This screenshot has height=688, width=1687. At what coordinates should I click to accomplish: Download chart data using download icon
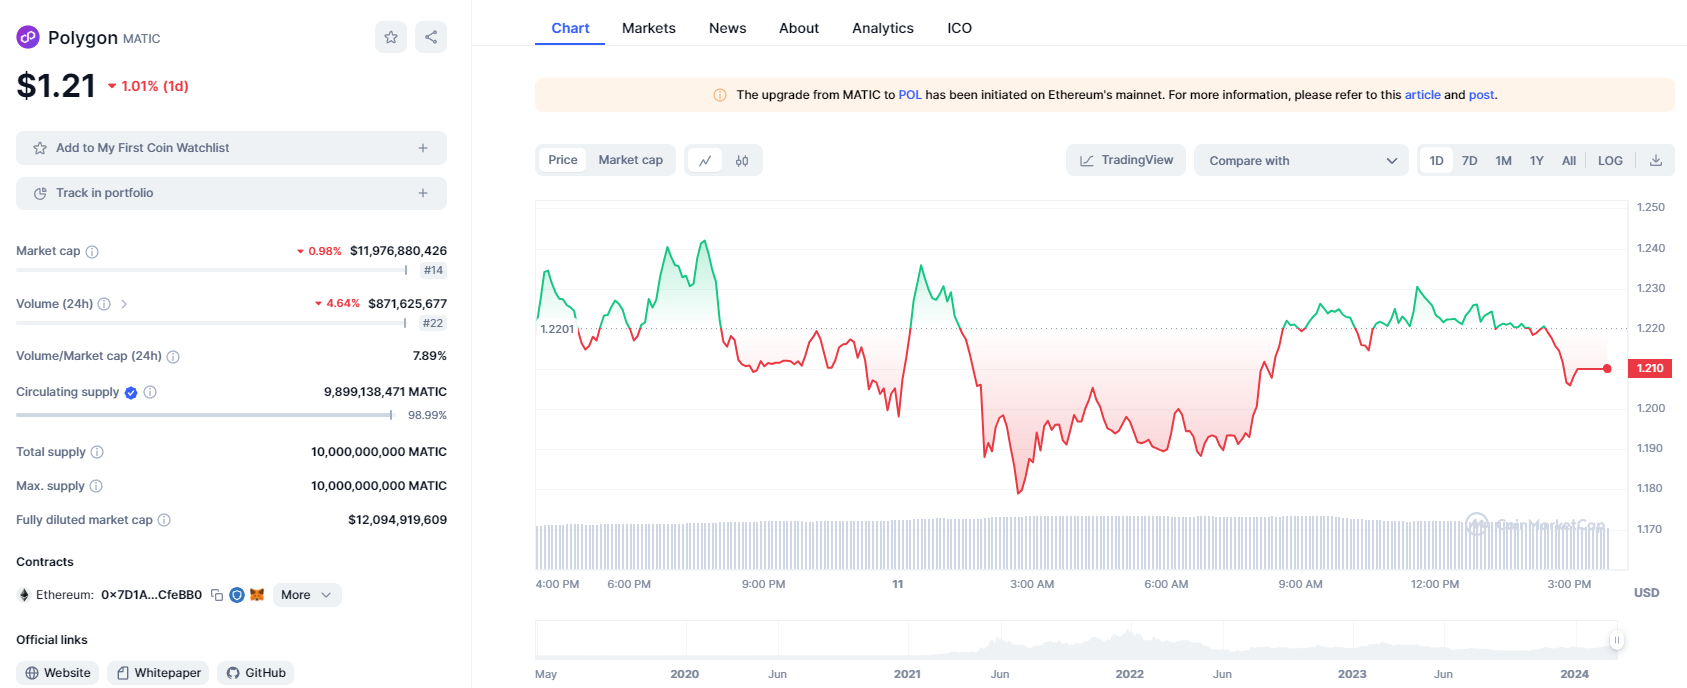(1656, 161)
